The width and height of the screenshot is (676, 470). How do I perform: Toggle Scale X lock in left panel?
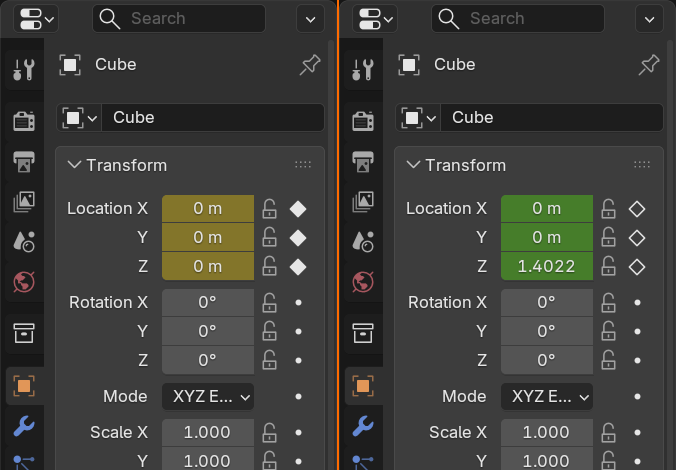269,432
